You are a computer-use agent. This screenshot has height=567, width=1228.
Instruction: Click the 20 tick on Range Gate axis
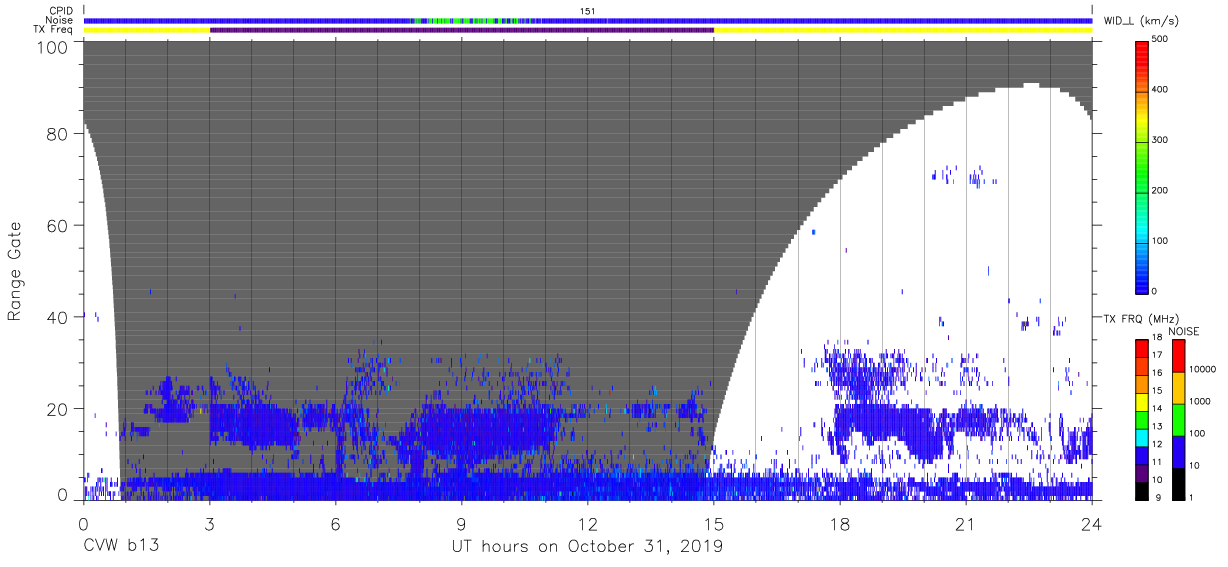tap(57, 409)
